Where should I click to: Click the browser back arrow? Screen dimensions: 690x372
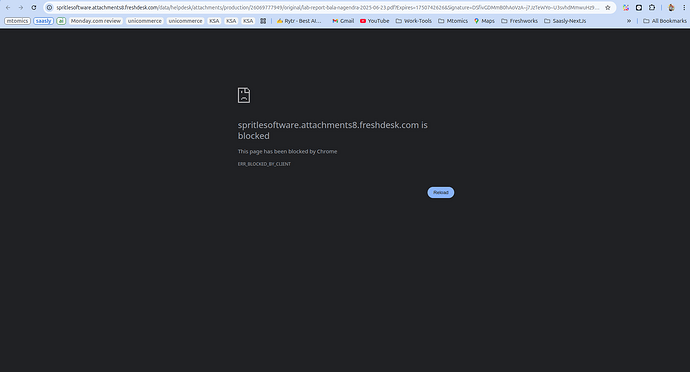(x=8, y=7)
